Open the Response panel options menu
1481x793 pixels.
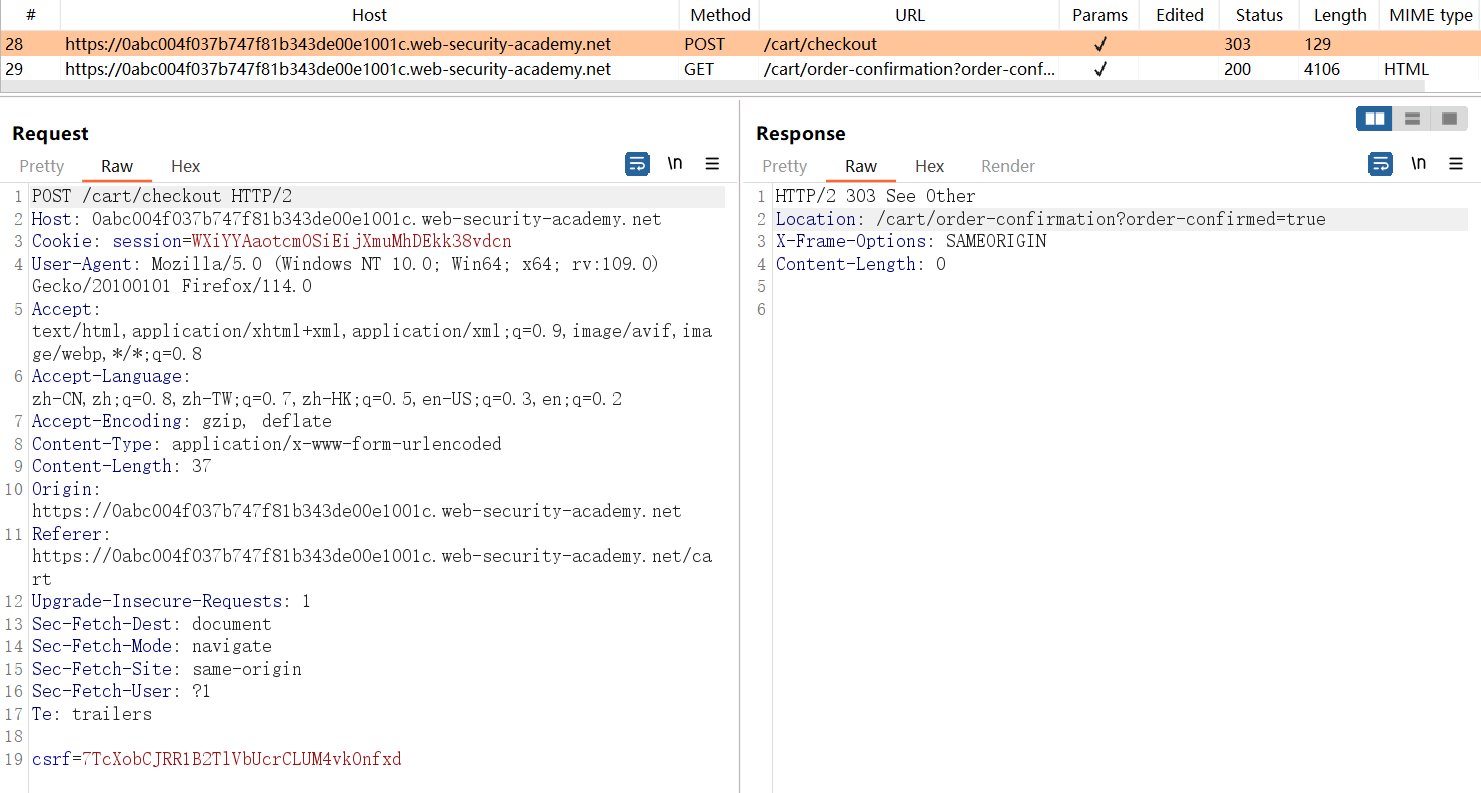point(1455,164)
